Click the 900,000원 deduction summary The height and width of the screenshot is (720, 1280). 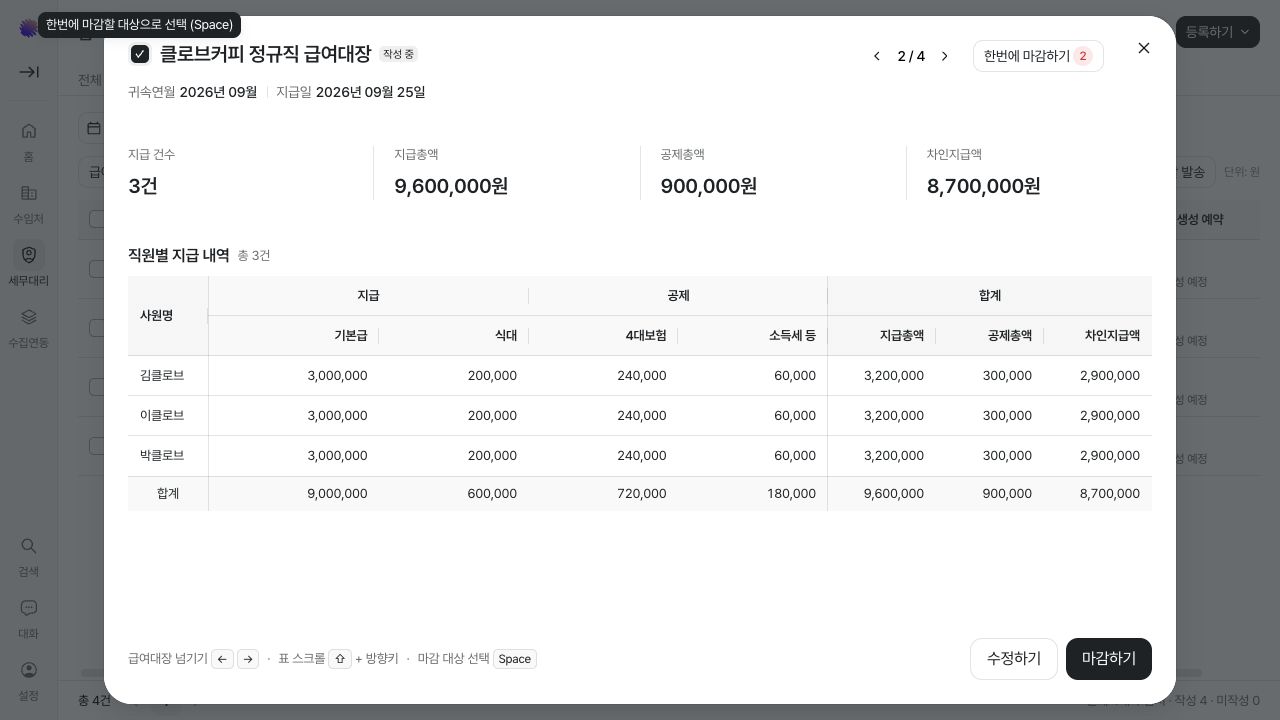tap(709, 186)
